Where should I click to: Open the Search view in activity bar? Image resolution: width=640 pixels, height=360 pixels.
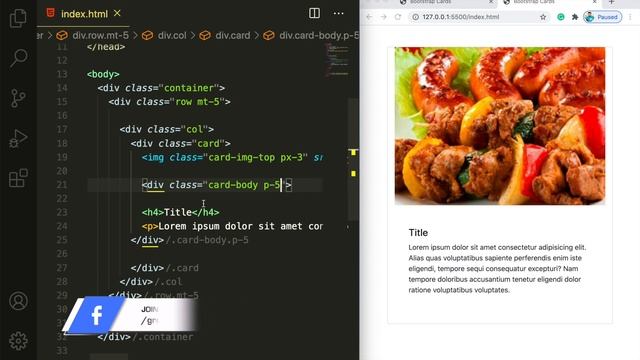[x=18, y=58]
